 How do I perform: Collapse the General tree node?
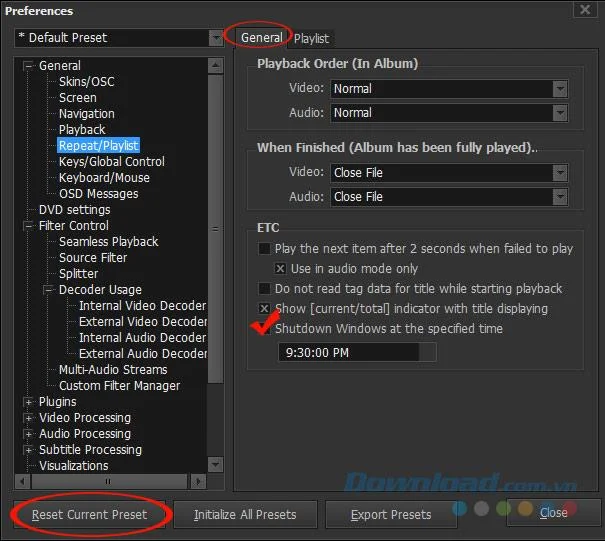click(x=28, y=66)
